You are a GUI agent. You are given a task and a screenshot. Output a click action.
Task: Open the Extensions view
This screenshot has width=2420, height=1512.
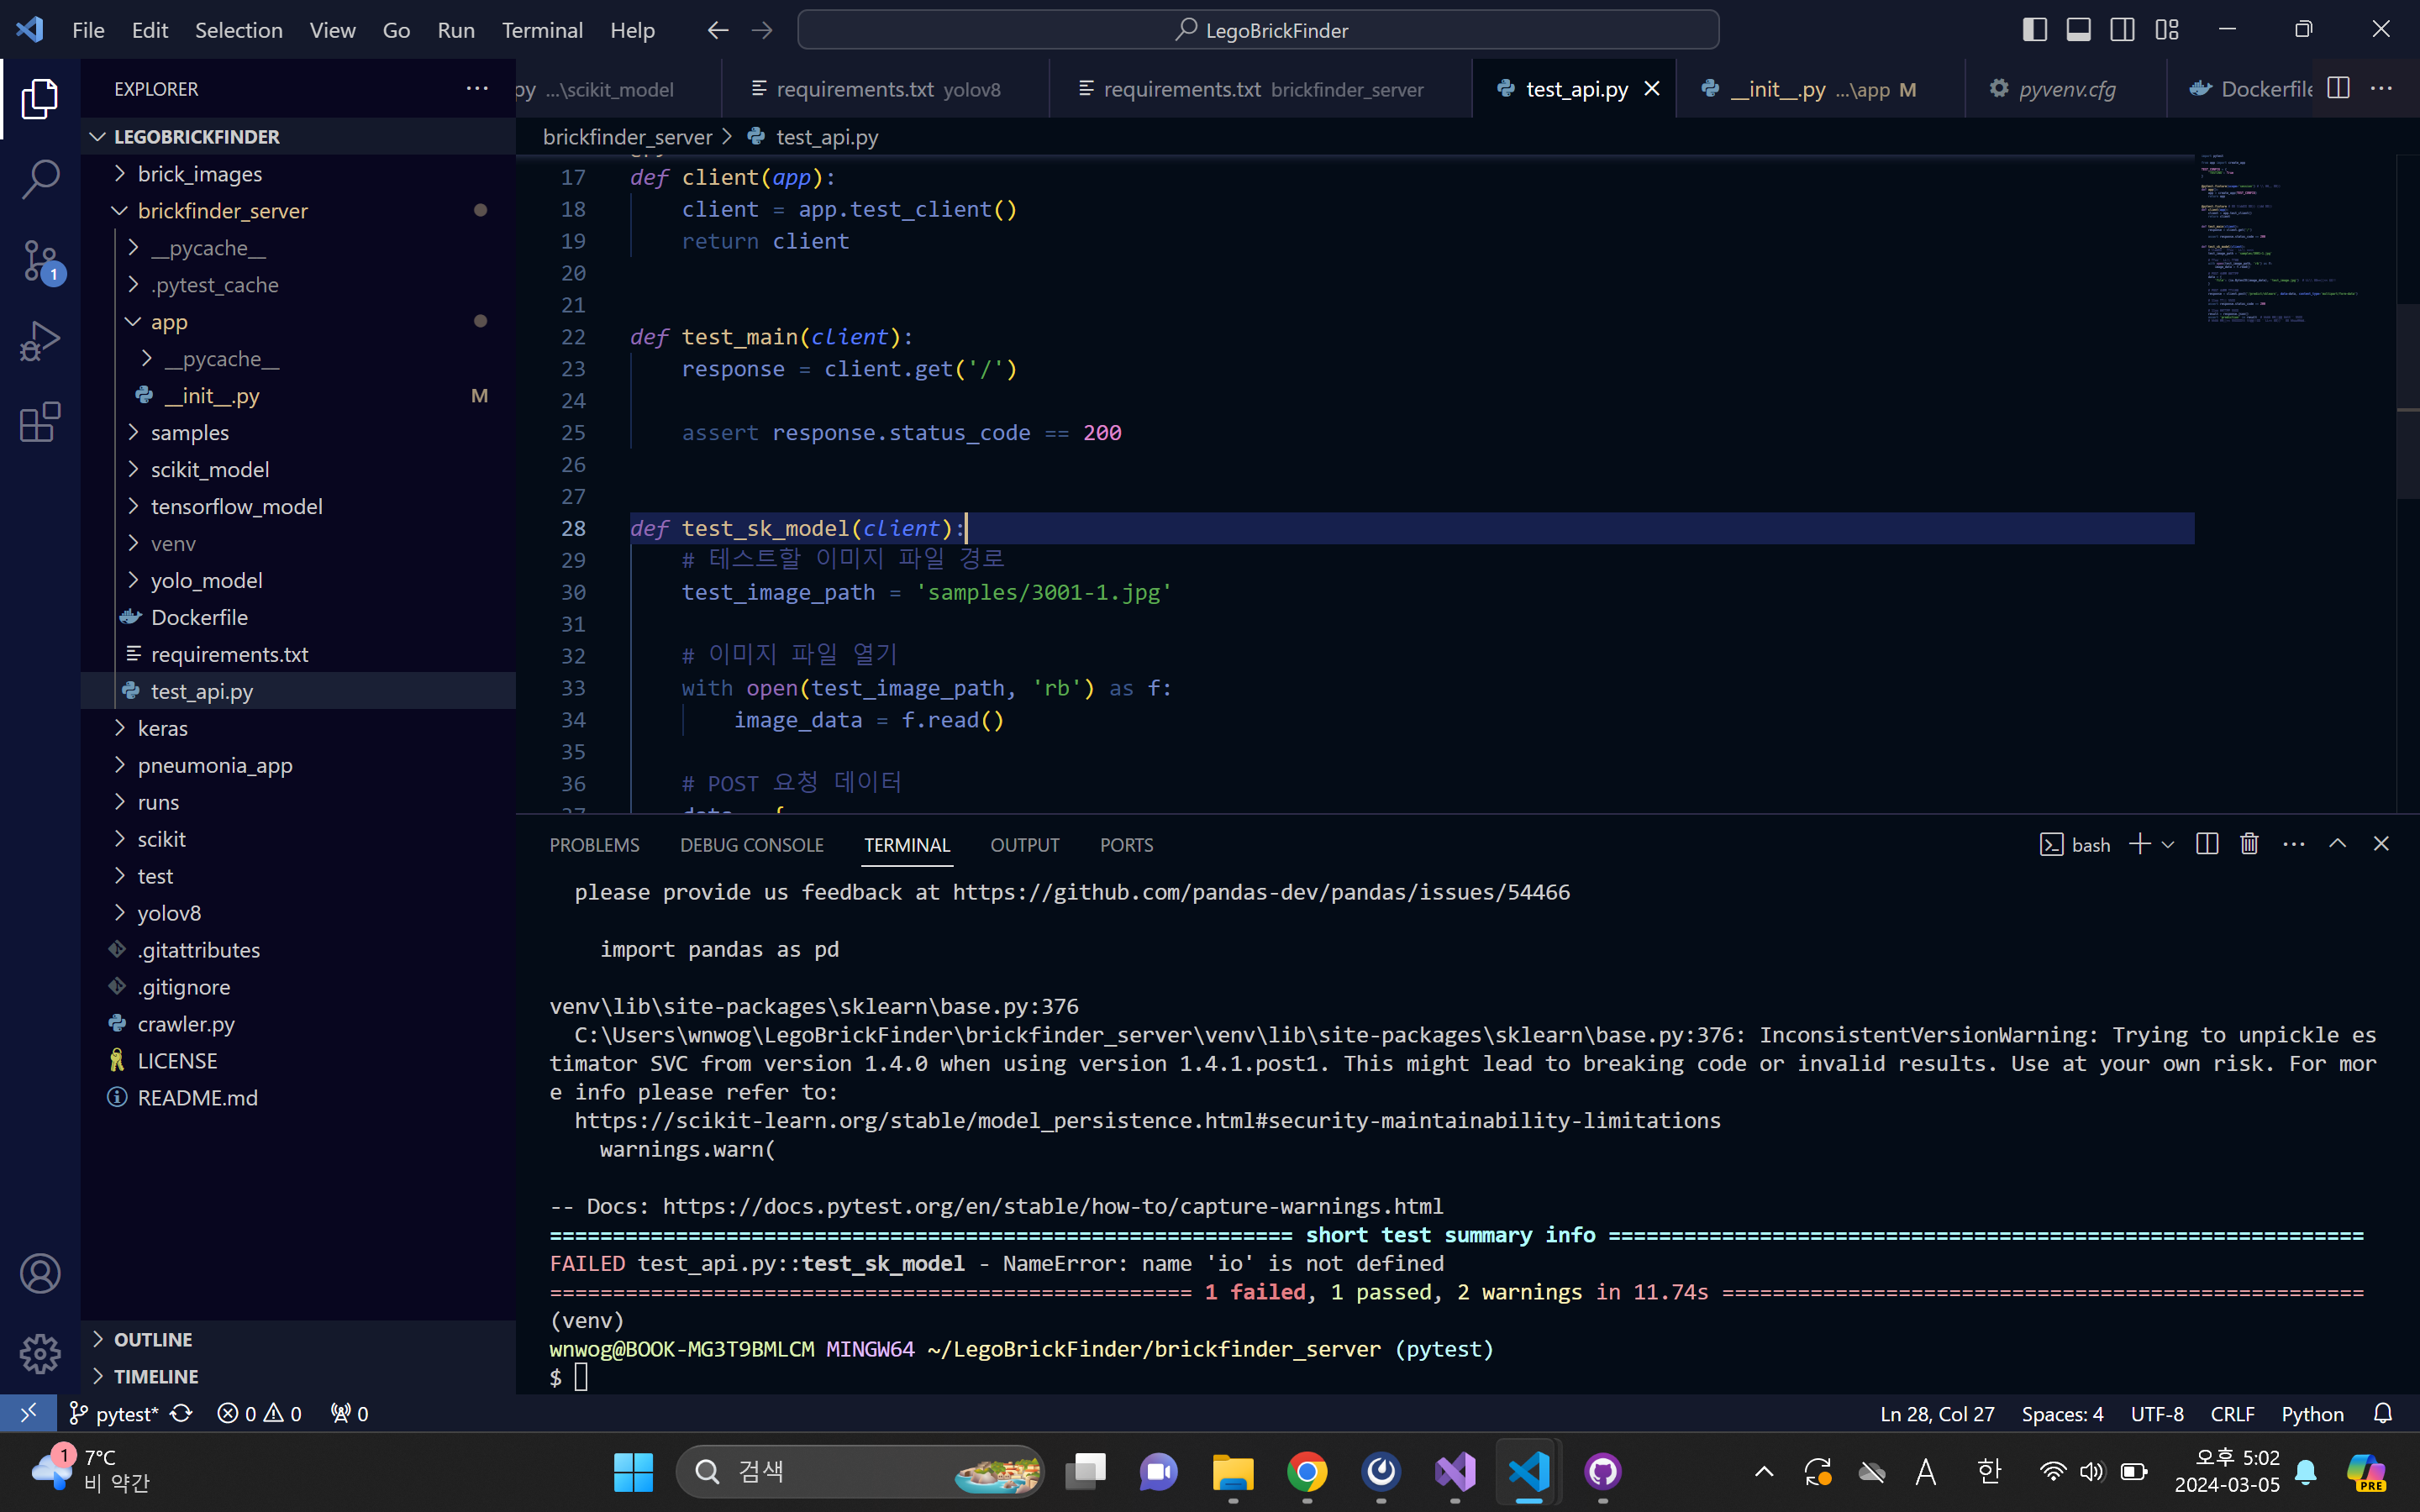tap(40, 422)
